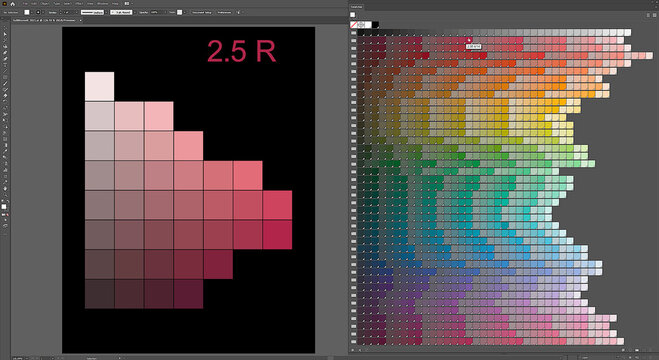Image resolution: width=659 pixels, height=360 pixels.
Task: Select the '2.5 R' text on the artboard
Action: (242, 51)
